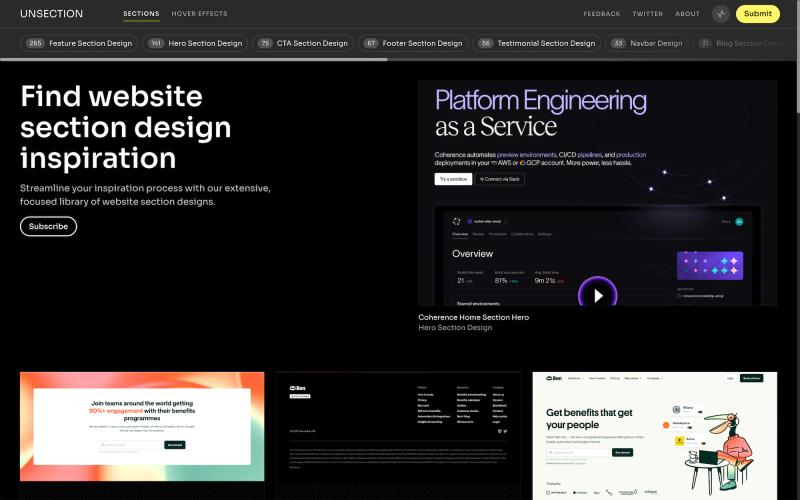Open the orange gradient CTA section thumbnail
This screenshot has height=500, width=800.
142,427
